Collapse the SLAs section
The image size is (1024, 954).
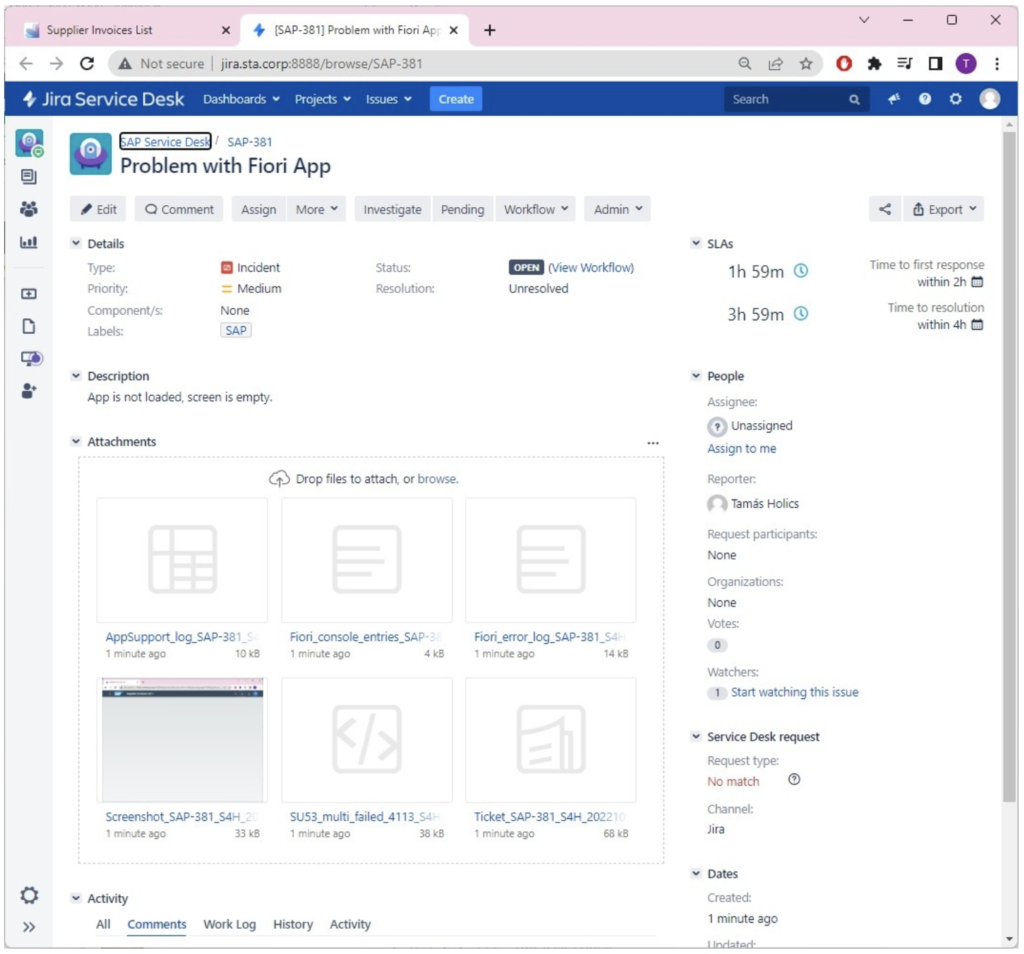[696, 243]
